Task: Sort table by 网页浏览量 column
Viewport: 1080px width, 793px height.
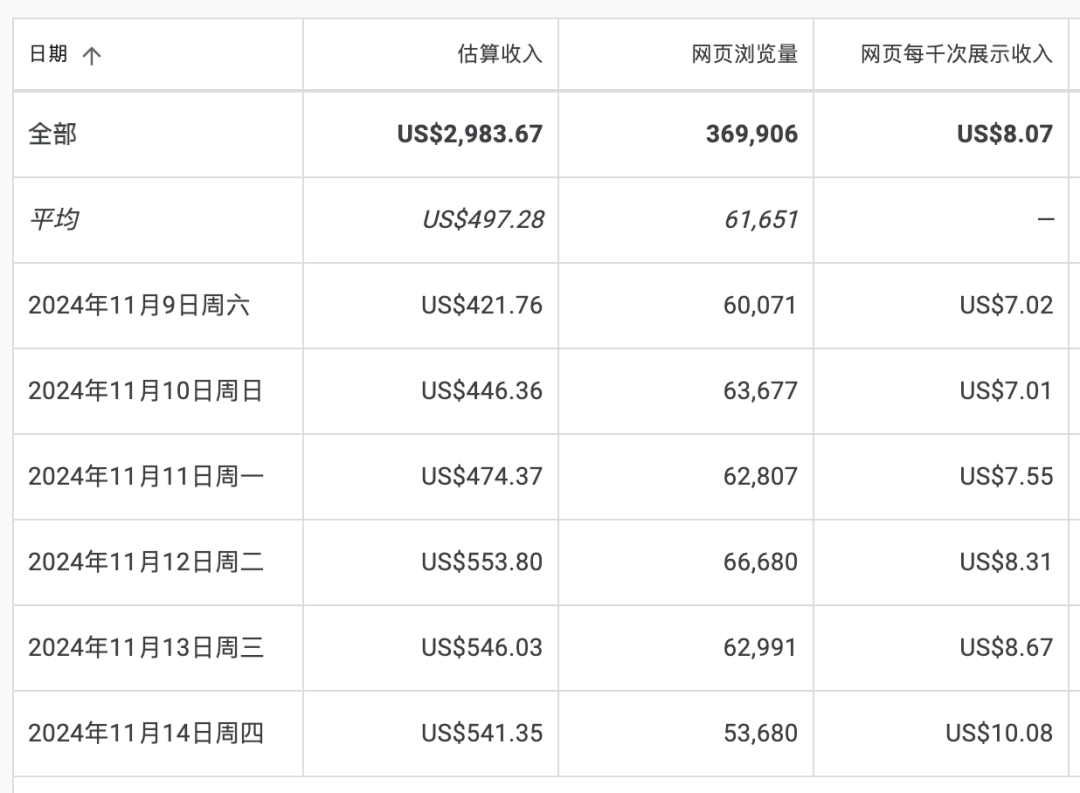Action: 745,54
